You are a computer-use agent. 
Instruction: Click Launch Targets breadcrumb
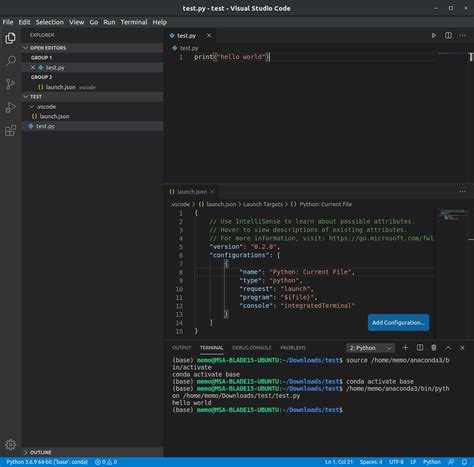tap(263, 204)
